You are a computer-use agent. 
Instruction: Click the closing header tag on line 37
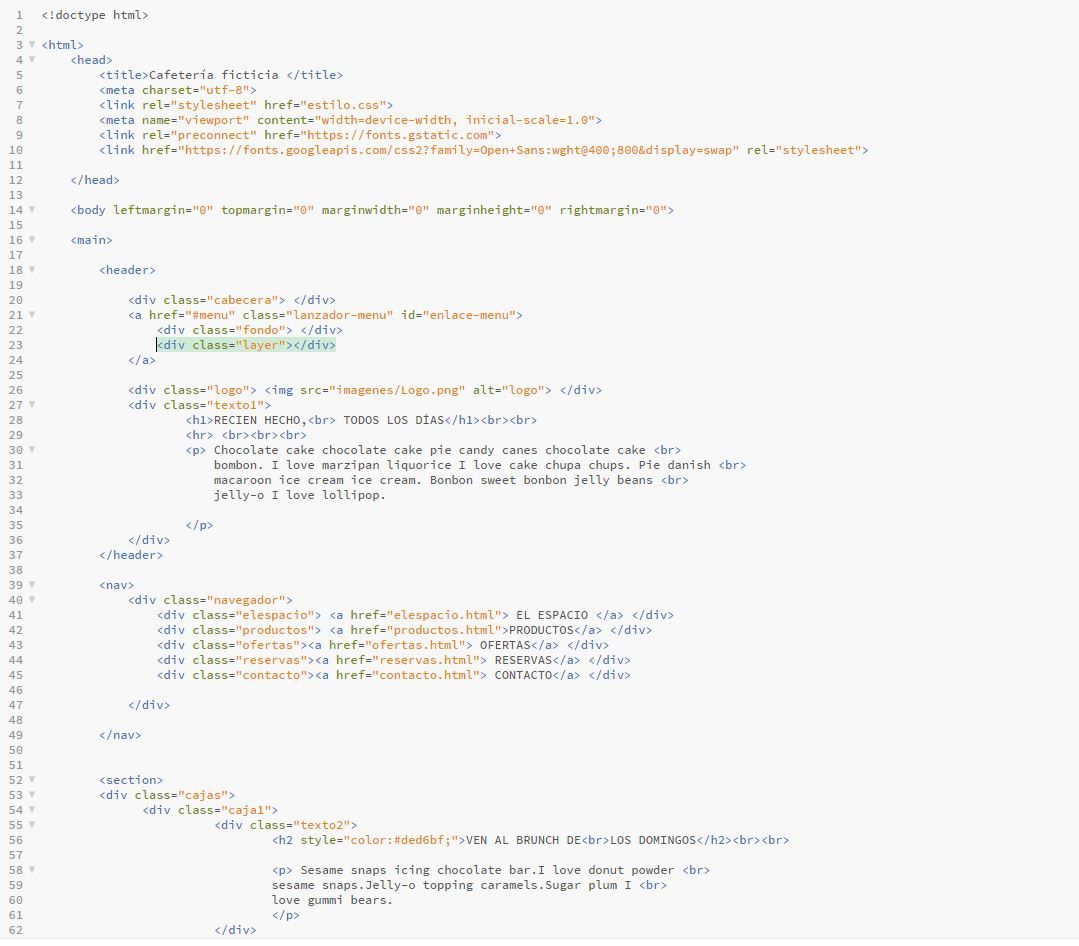click(x=131, y=555)
